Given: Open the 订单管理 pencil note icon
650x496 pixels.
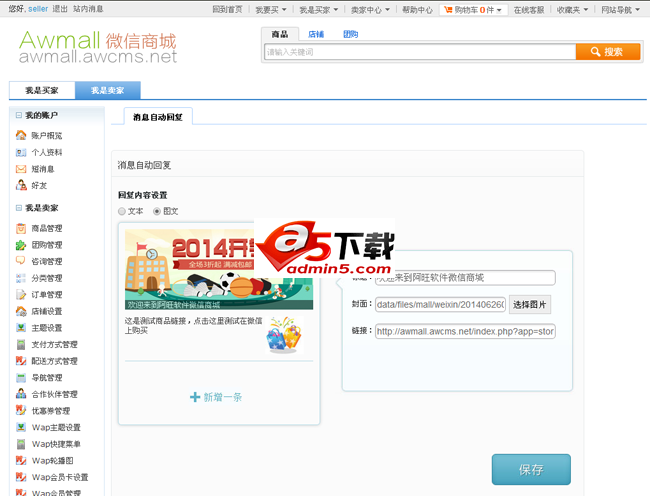Looking at the screenshot, I should tap(21, 295).
